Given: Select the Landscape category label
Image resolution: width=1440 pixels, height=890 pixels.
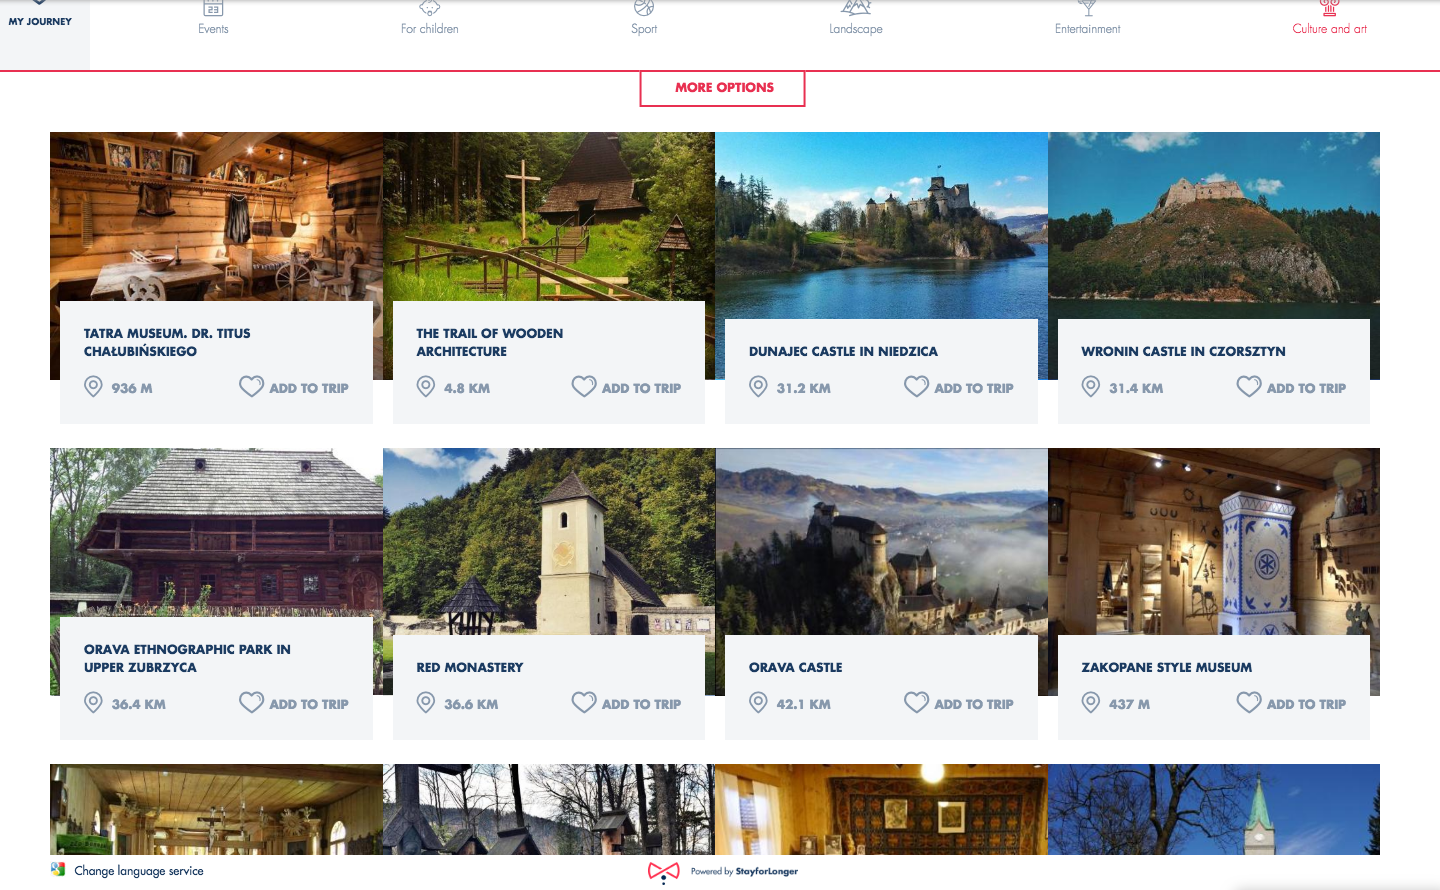Looking at the screenshot, I should [x=855, y=30].
